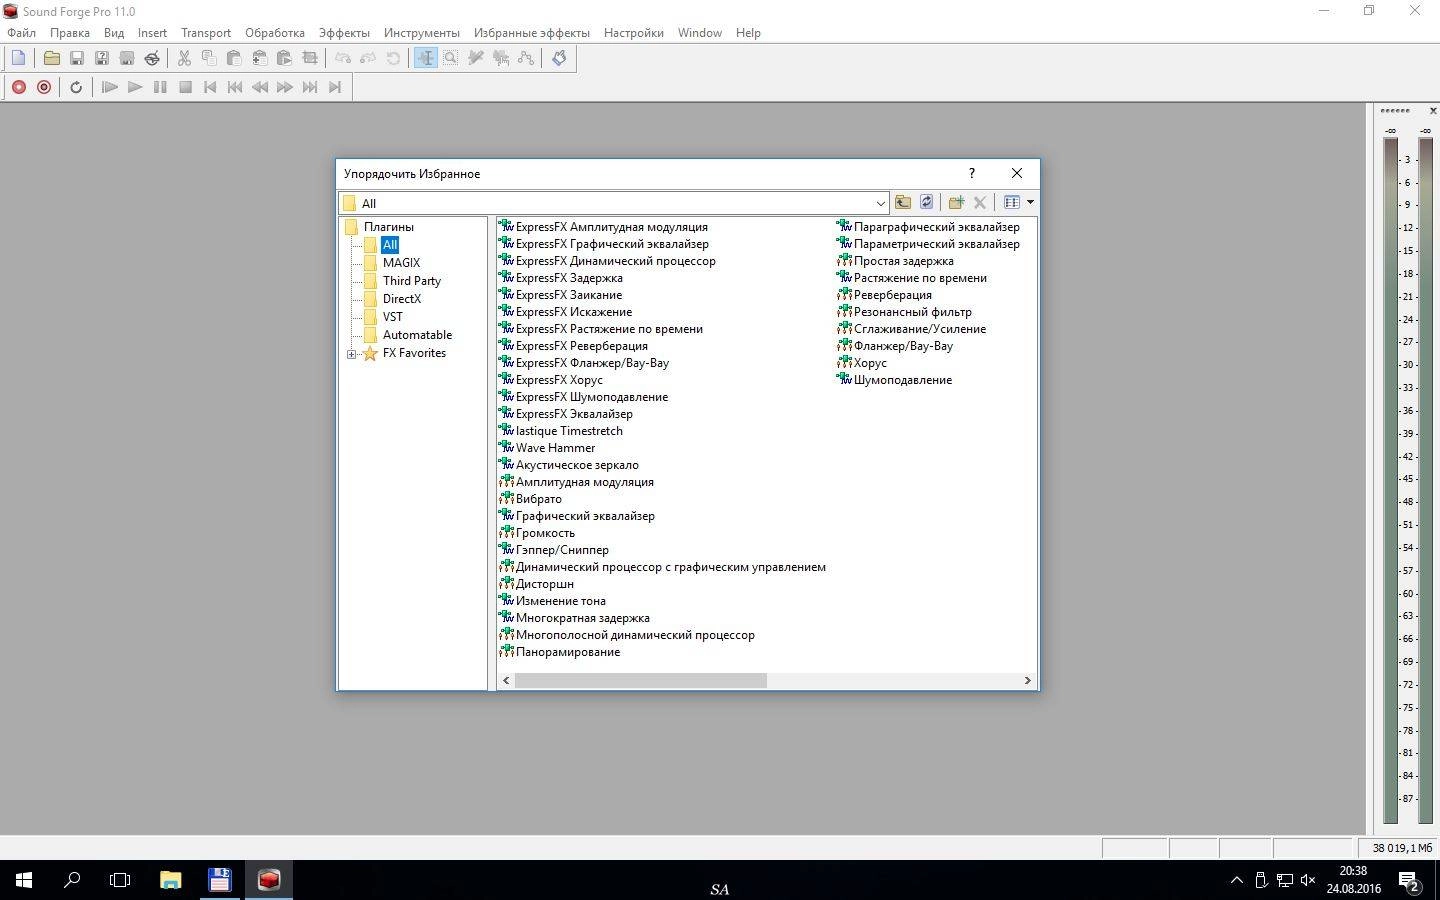Click the Save As floppy icon
The height and width of the screenshot is (900, 1440).
click(101, 58)
